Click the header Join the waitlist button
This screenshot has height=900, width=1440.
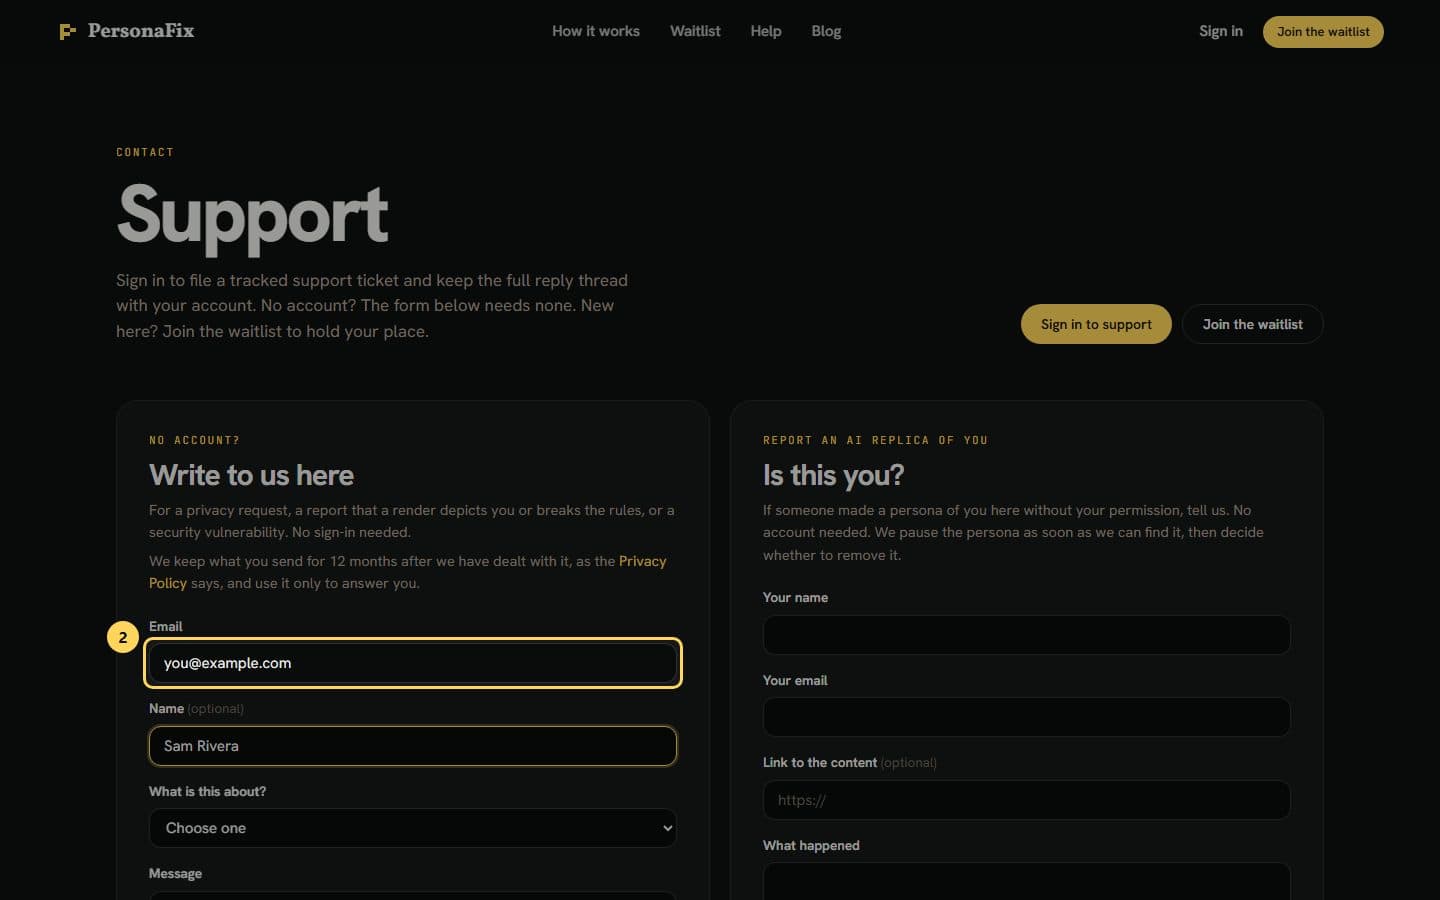pyautogui.click(x=1323, y=32)
